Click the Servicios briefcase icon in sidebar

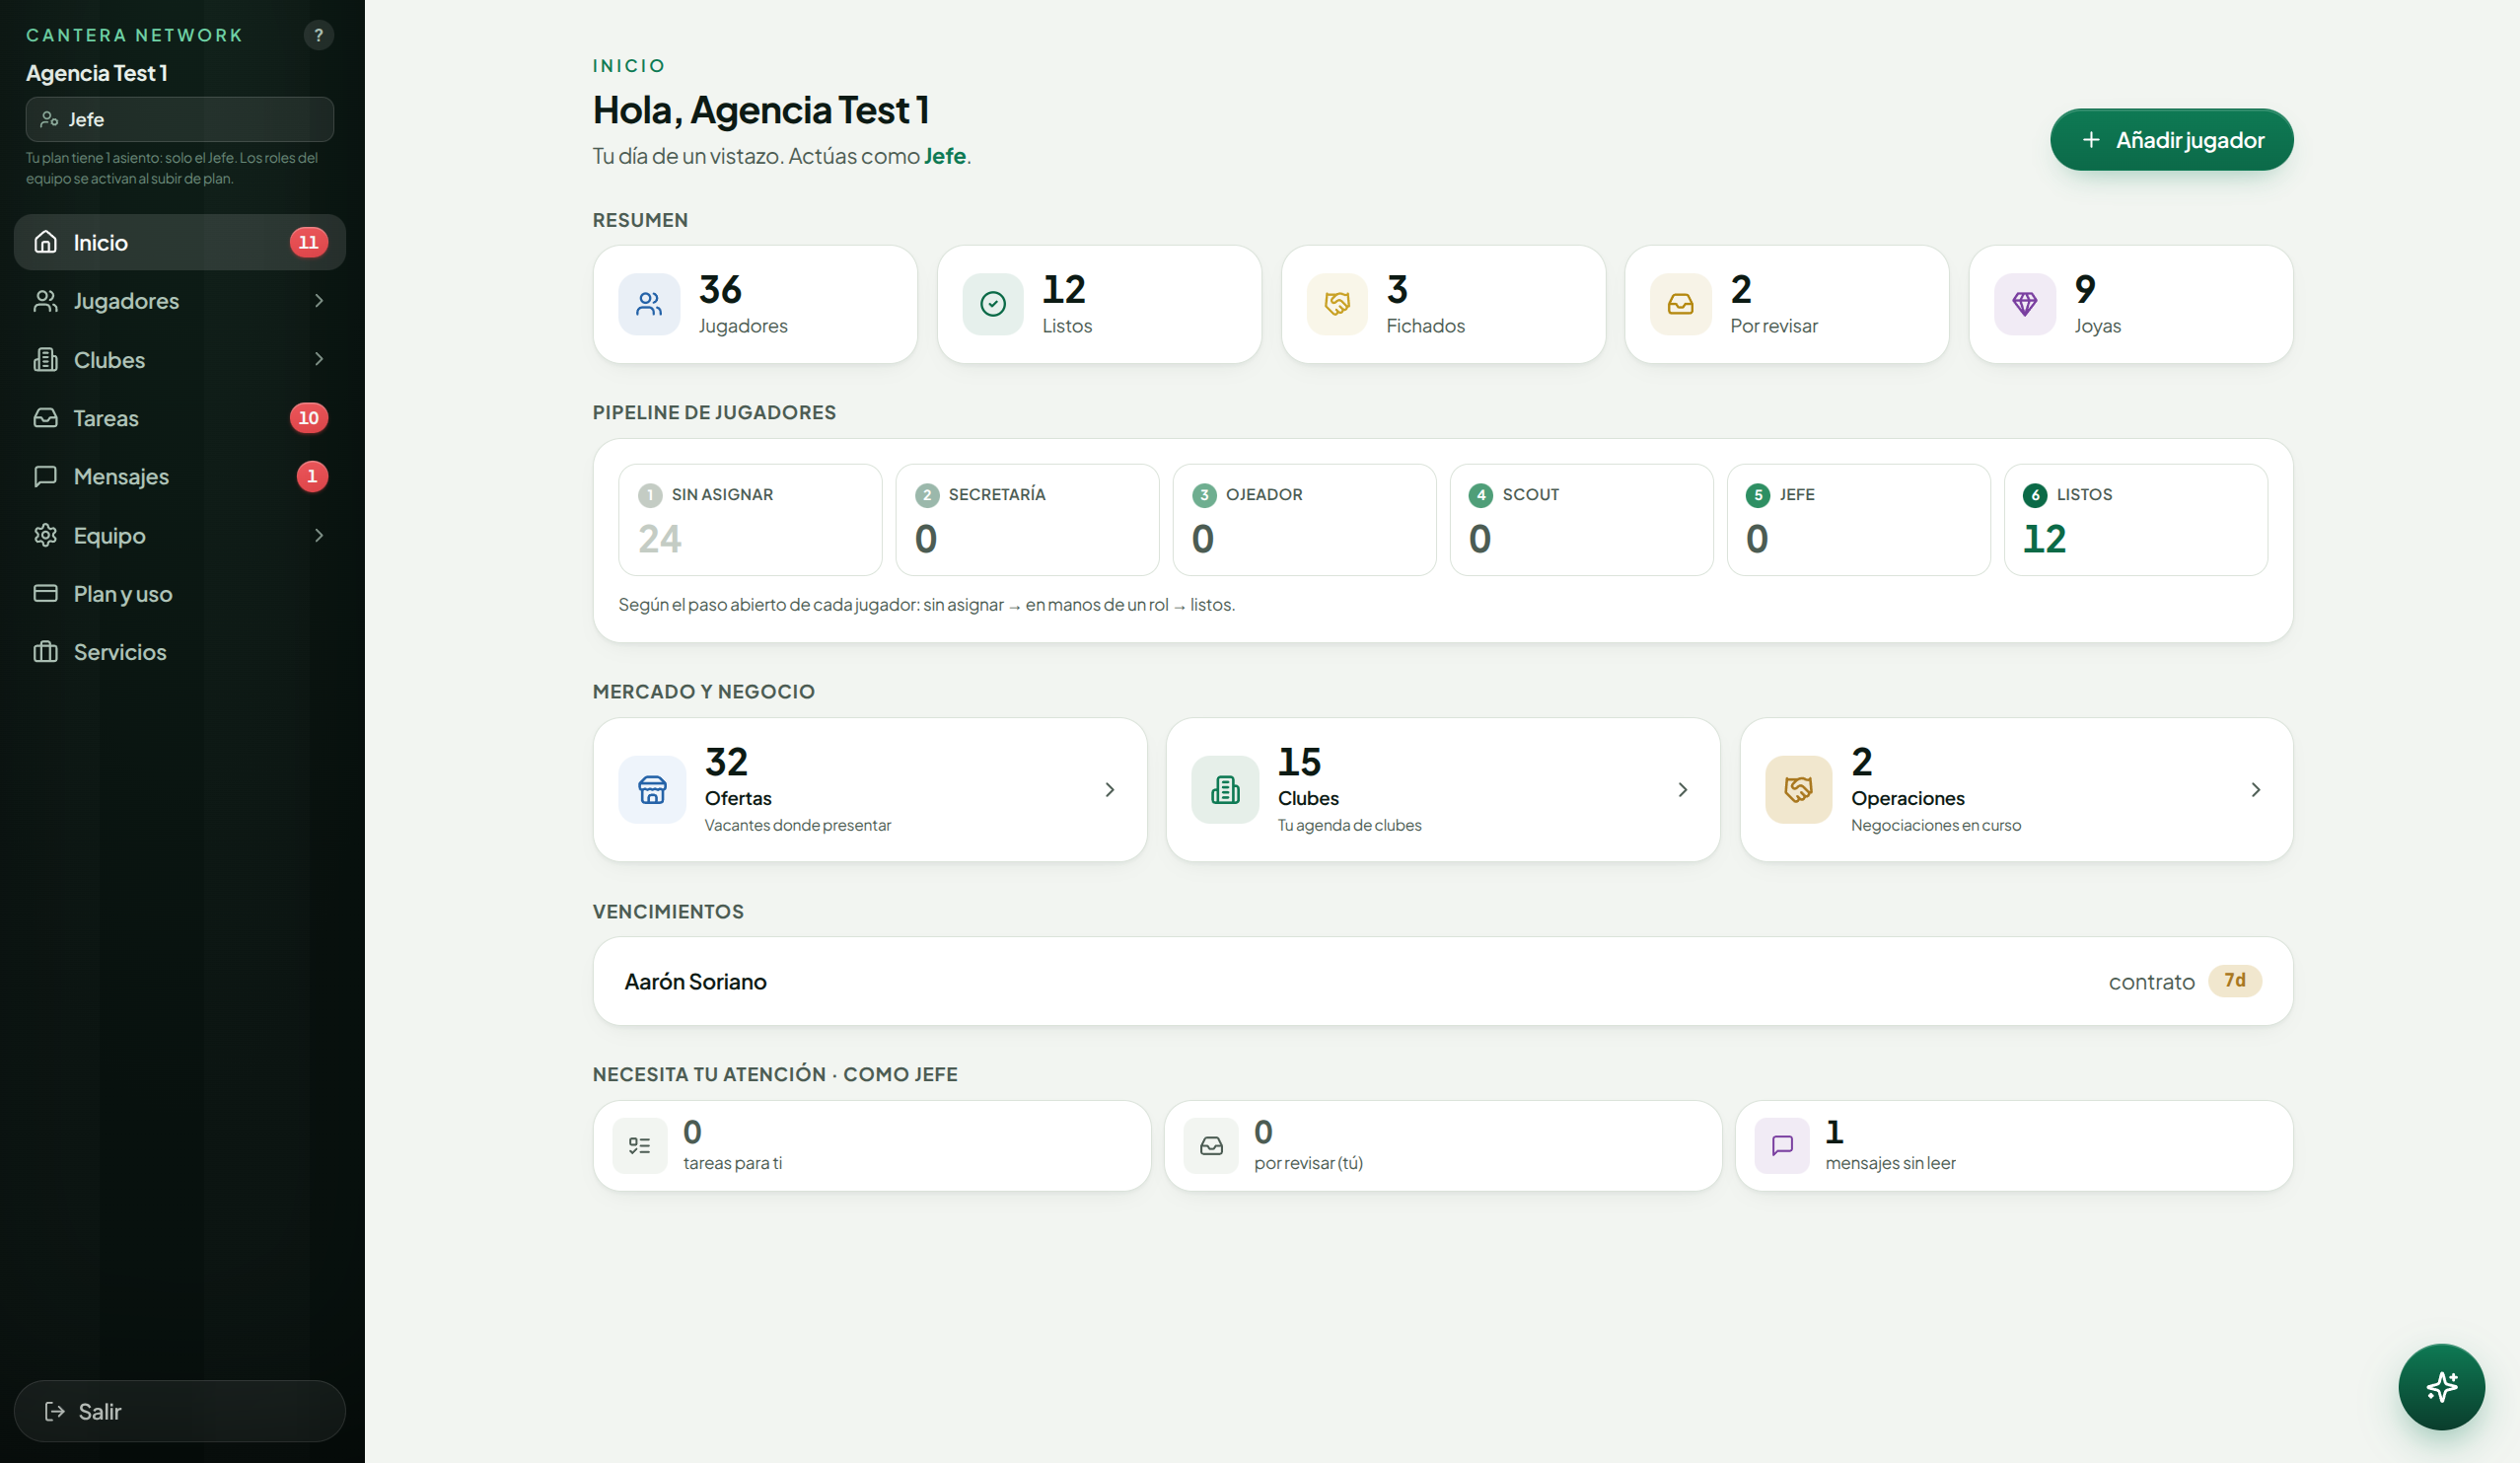coord(46,652)
